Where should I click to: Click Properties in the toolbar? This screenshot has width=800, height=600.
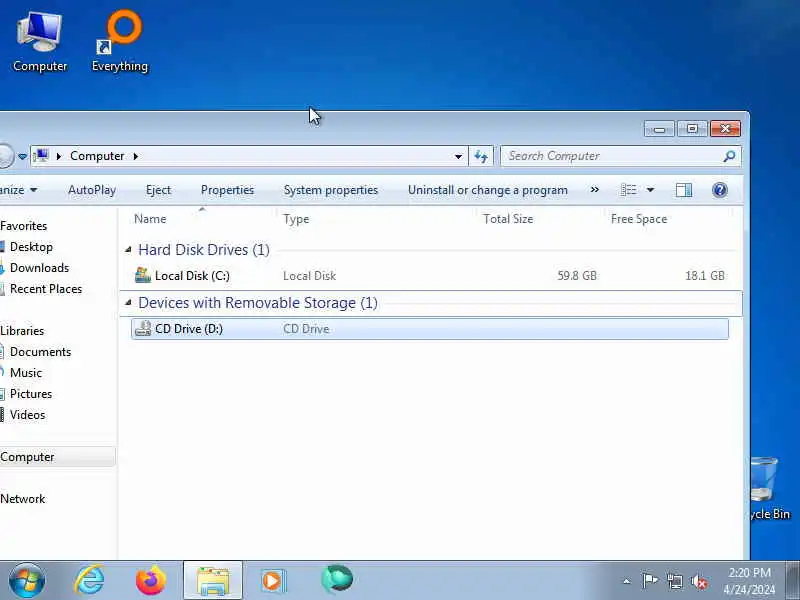[x=227, y=190]
